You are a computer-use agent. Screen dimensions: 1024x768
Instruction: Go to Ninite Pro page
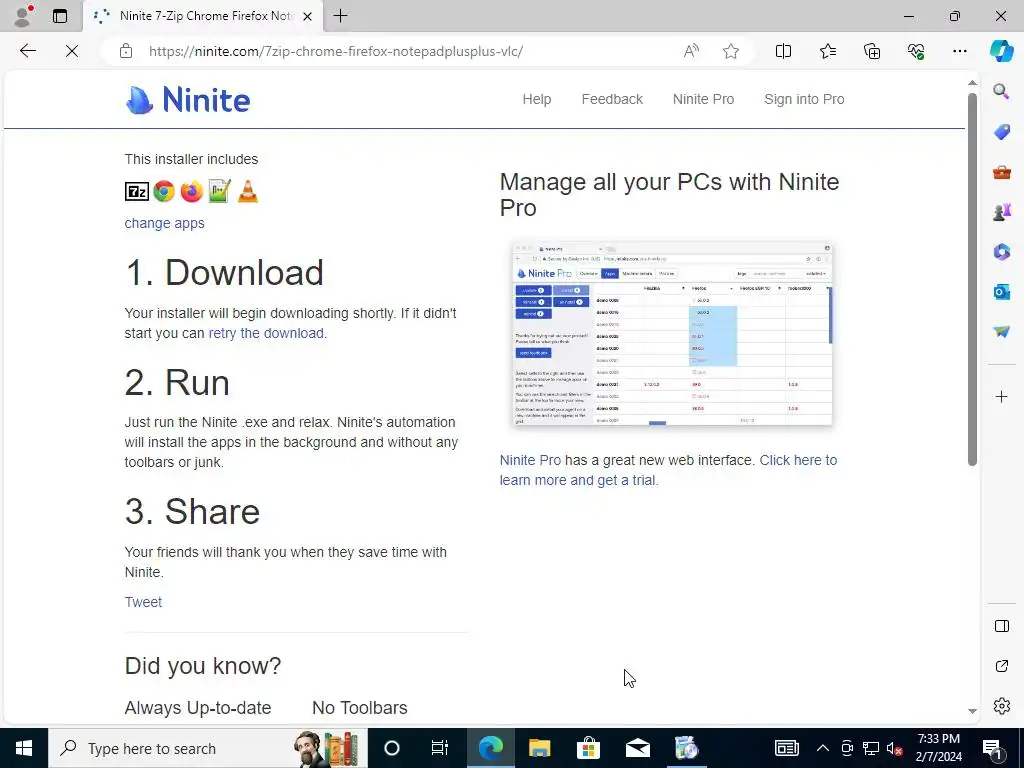tap(703, 99)
